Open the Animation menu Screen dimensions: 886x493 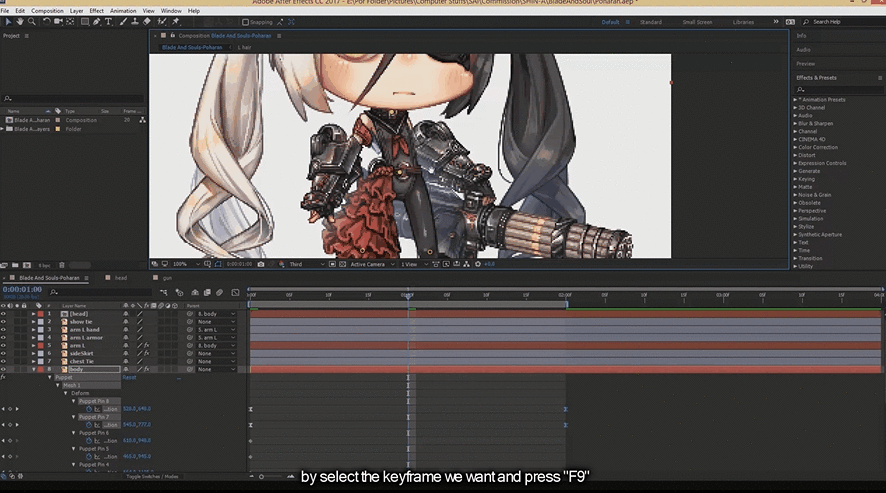(123, 11)
